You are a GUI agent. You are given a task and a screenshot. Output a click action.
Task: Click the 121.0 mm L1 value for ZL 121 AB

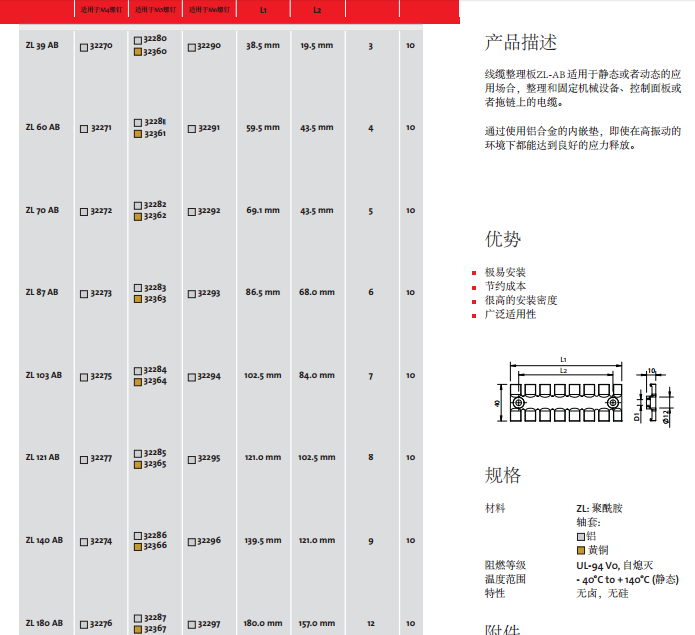(x=263, y=458)
